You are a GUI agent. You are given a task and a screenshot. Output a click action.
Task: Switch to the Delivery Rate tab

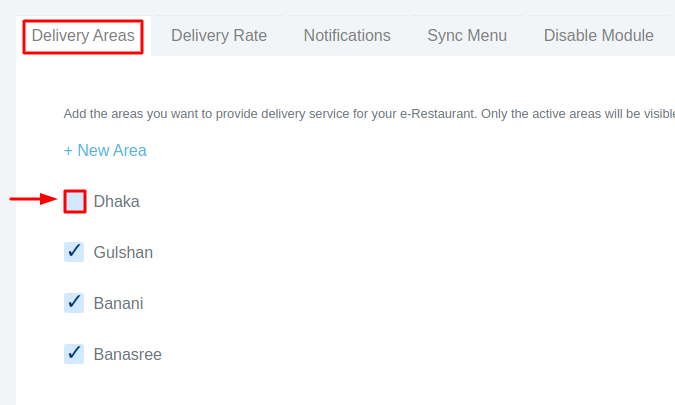click(x=219, y=36)
